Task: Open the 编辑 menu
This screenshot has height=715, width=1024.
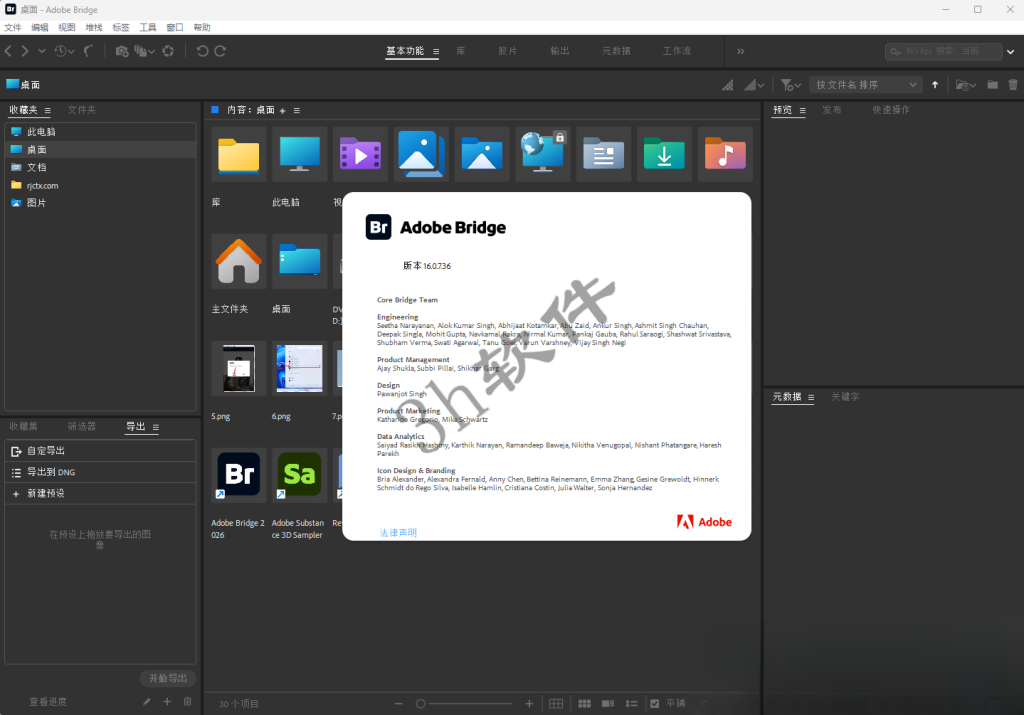Action: pyautogui.click(x=39, y=27)
